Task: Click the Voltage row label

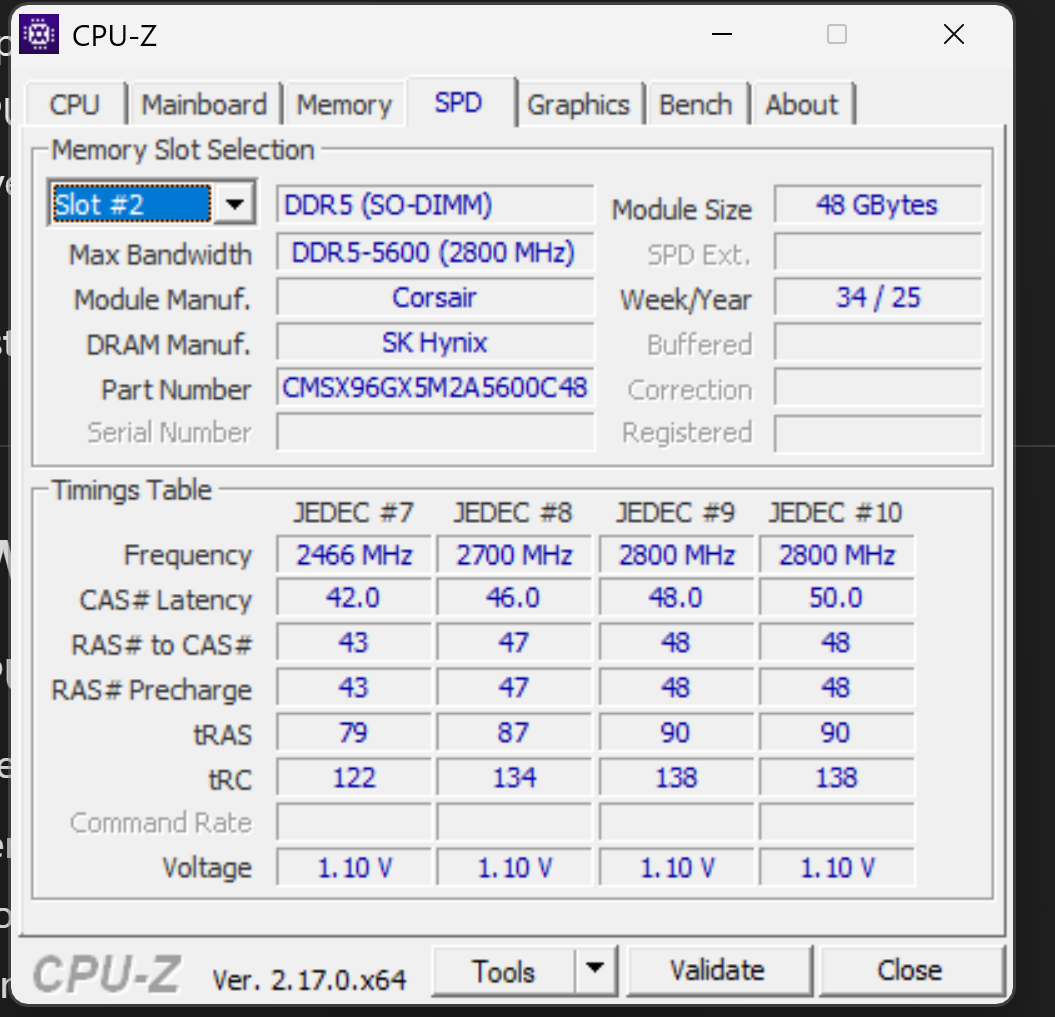Action: pos(207,868)
